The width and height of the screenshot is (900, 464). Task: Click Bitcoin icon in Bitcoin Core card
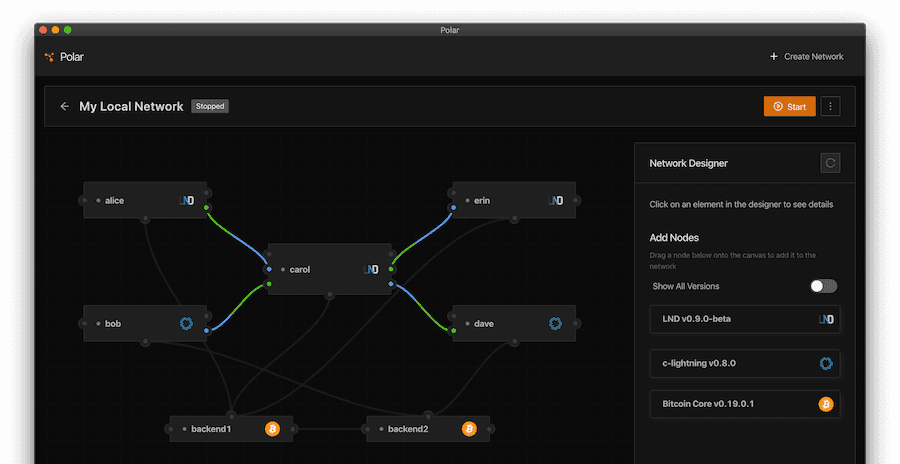pyautogui.click(x=825, y=404)
